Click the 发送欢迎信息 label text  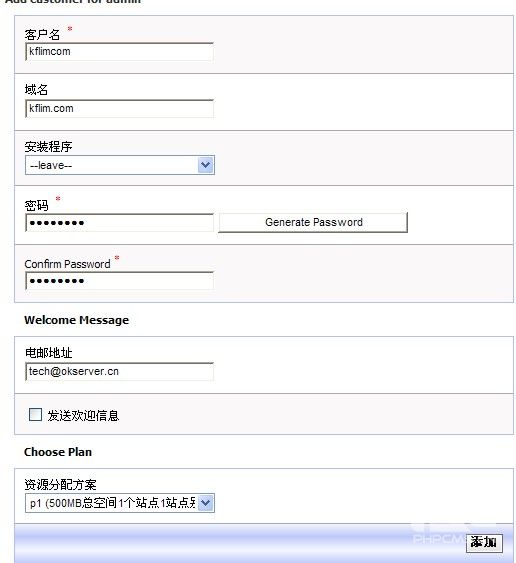[x=83, y=415]
